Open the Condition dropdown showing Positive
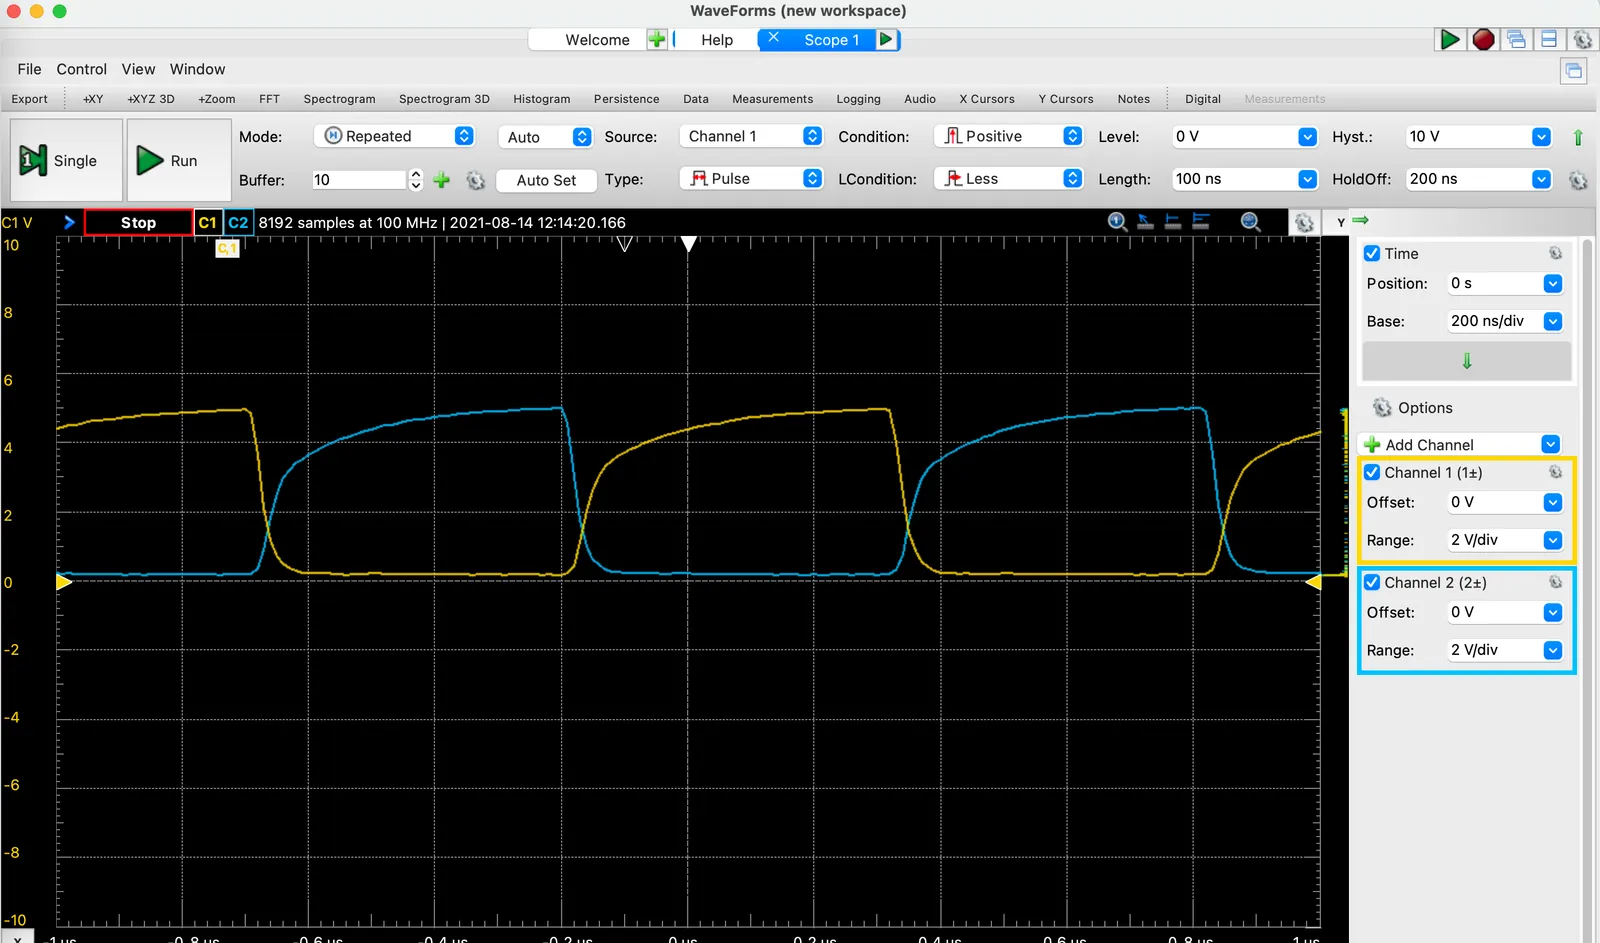The width and height of the screenshot is (1600, 943). point(1008,136)
